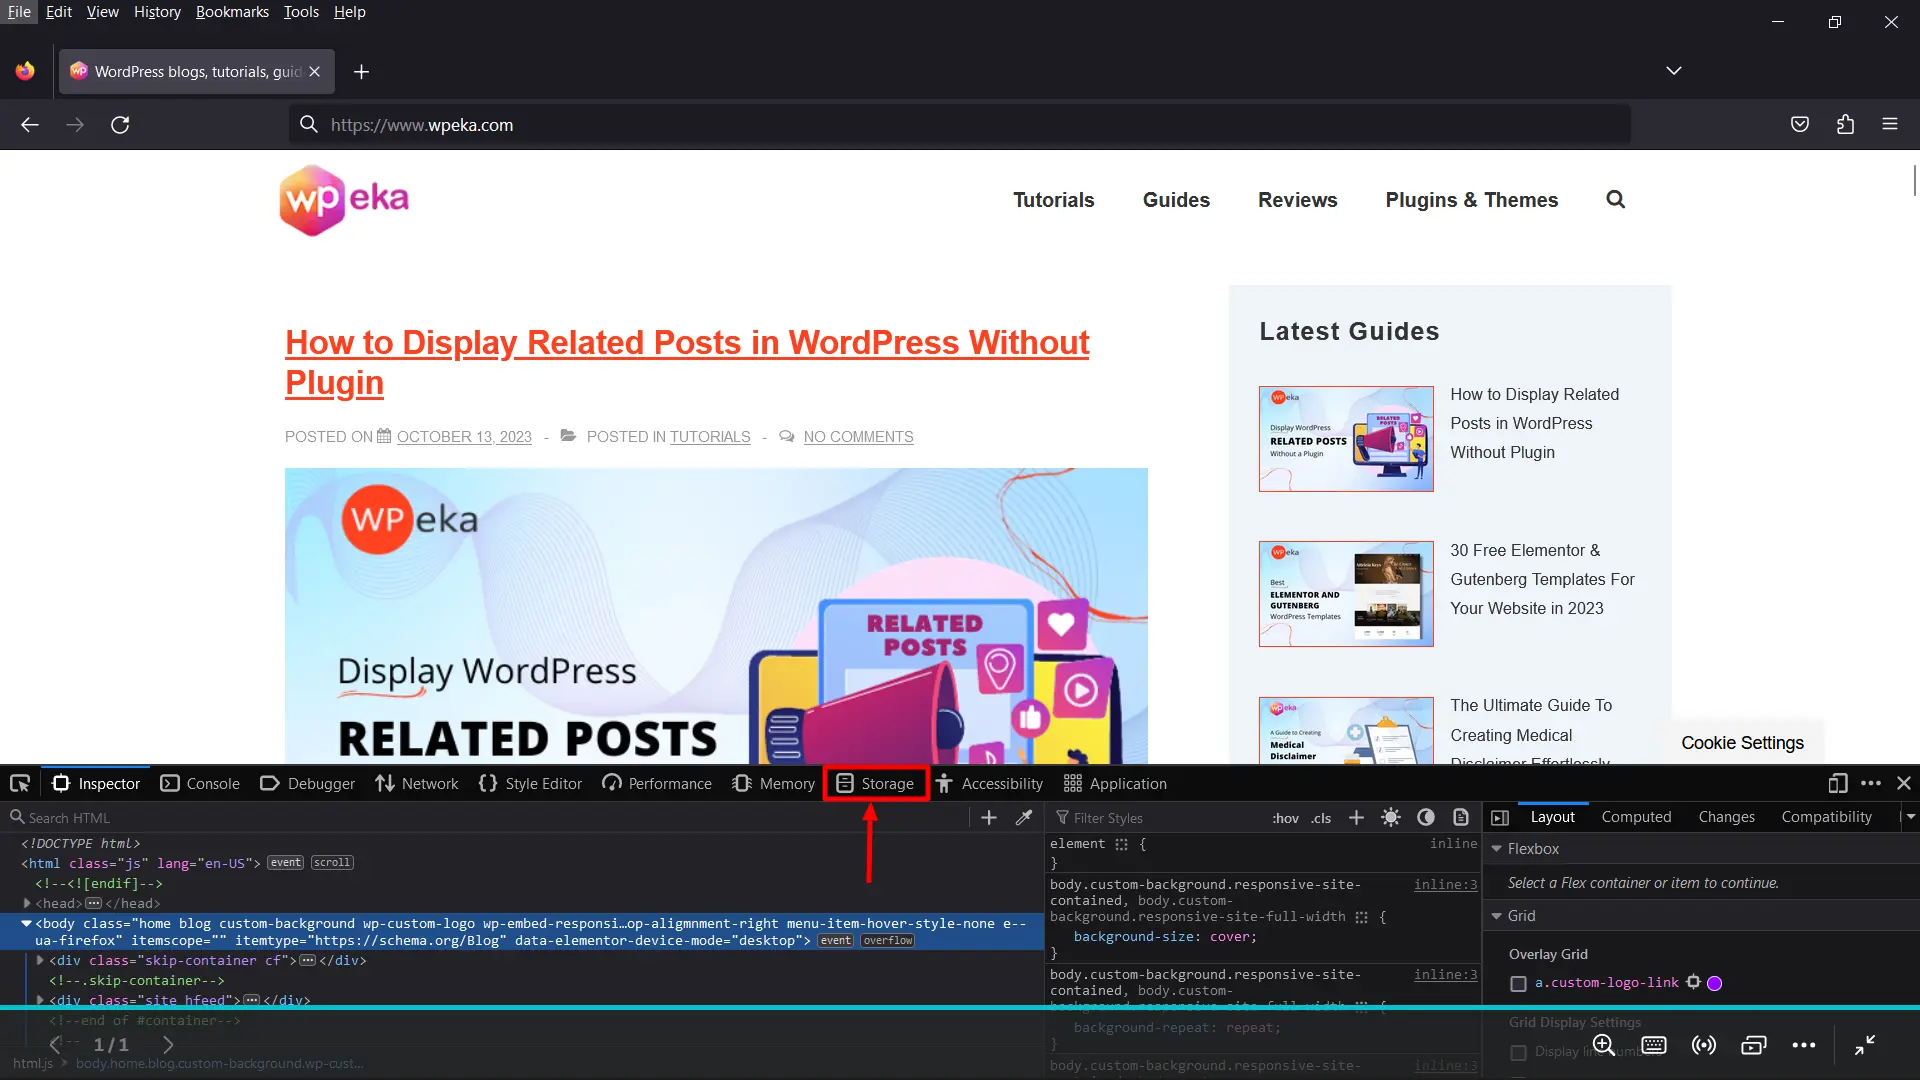Save page to Pocket icon

1800,125
